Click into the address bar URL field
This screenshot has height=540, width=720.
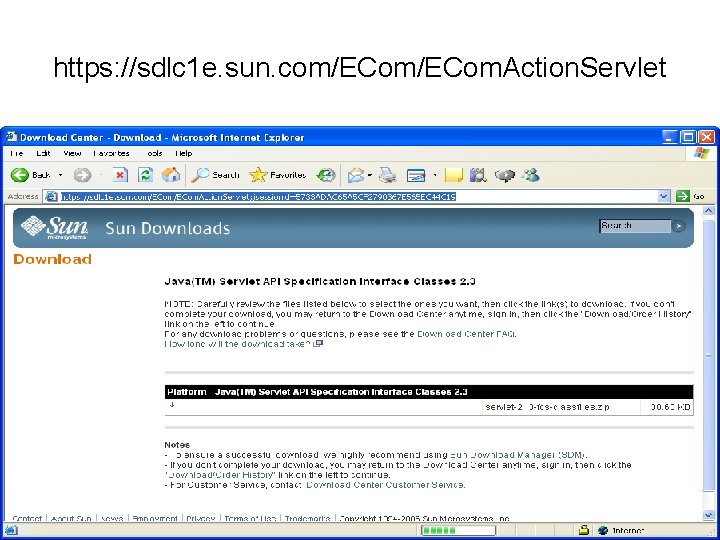click(358, 197)
